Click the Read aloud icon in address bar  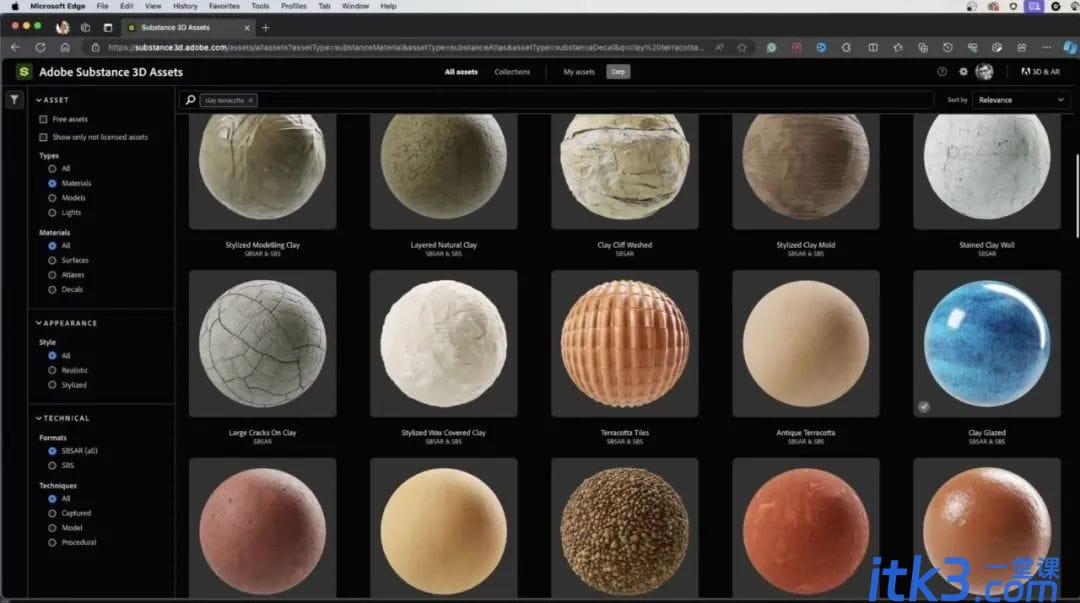[719, 48]
